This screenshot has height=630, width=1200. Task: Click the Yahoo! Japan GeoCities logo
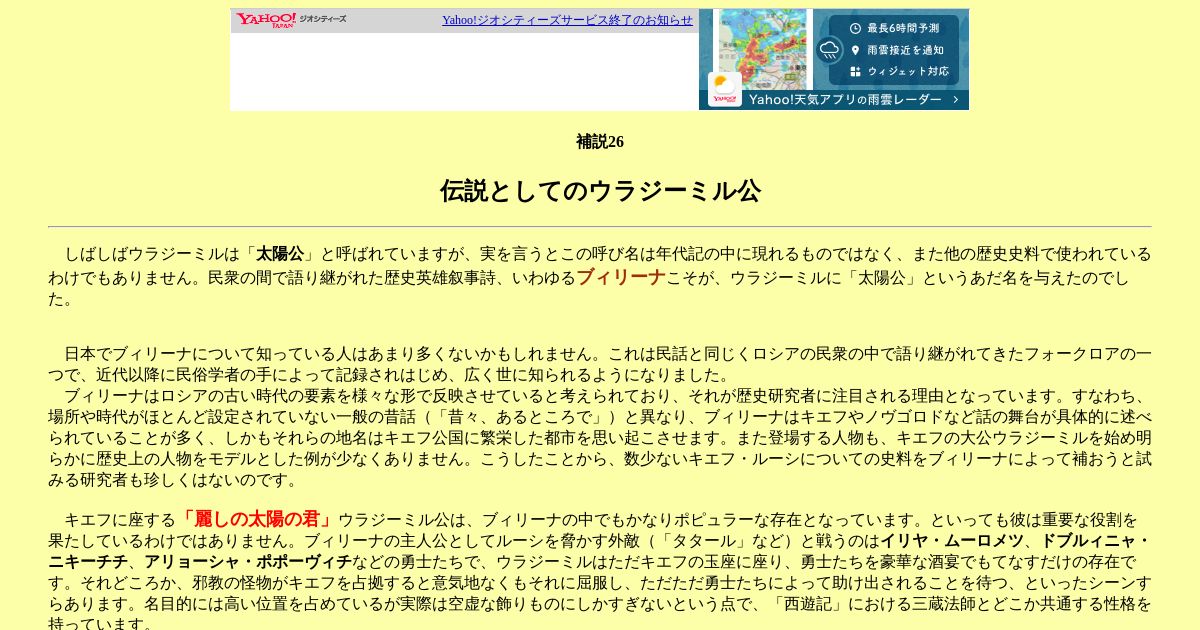(291, 20)
